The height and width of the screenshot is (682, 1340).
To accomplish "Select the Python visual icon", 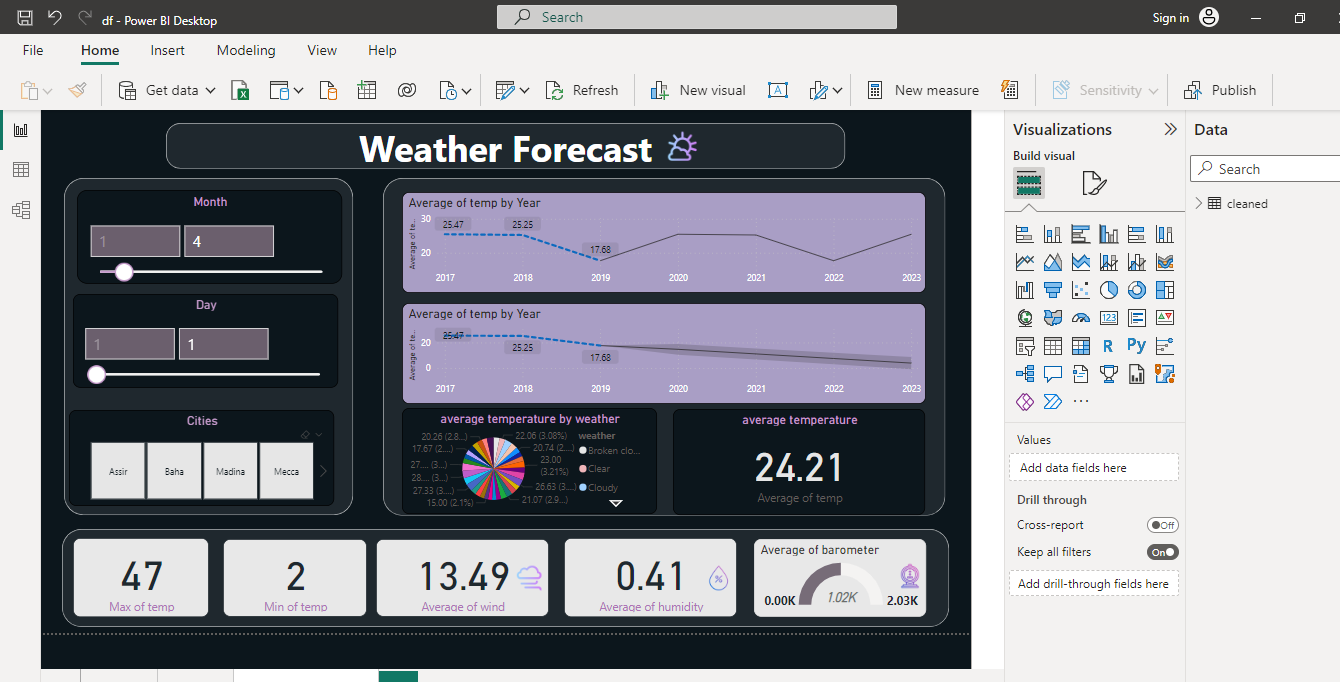I will coord(1135,345).
